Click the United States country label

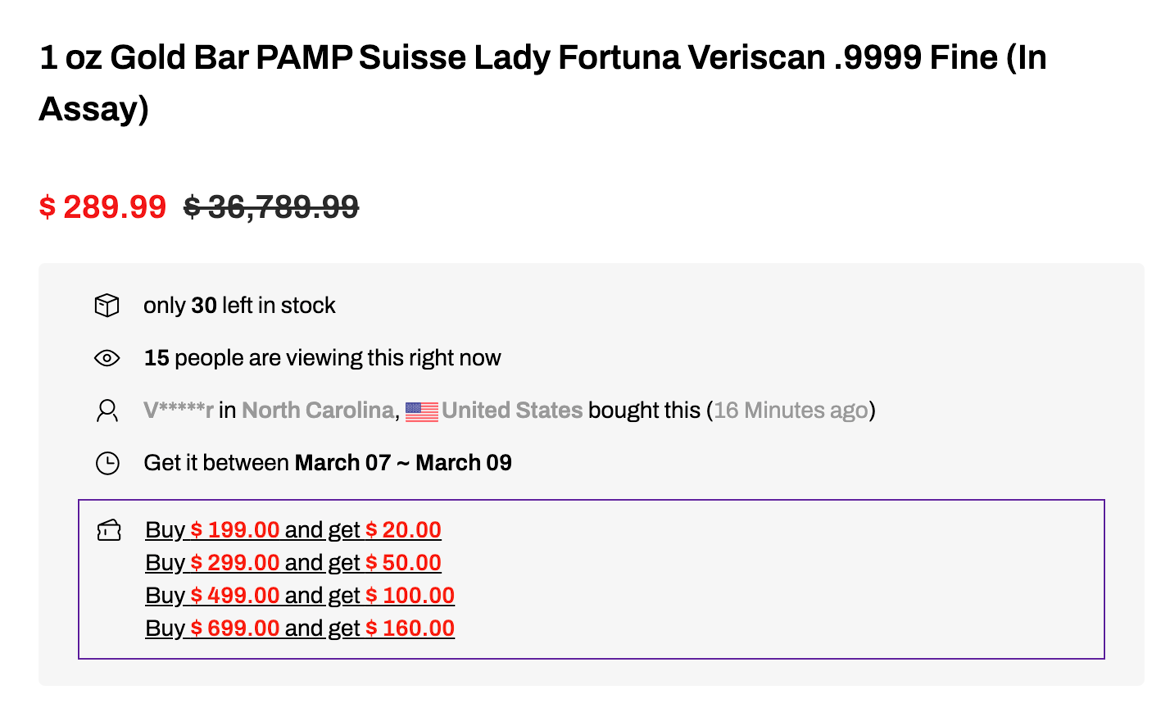pos(512,410)
